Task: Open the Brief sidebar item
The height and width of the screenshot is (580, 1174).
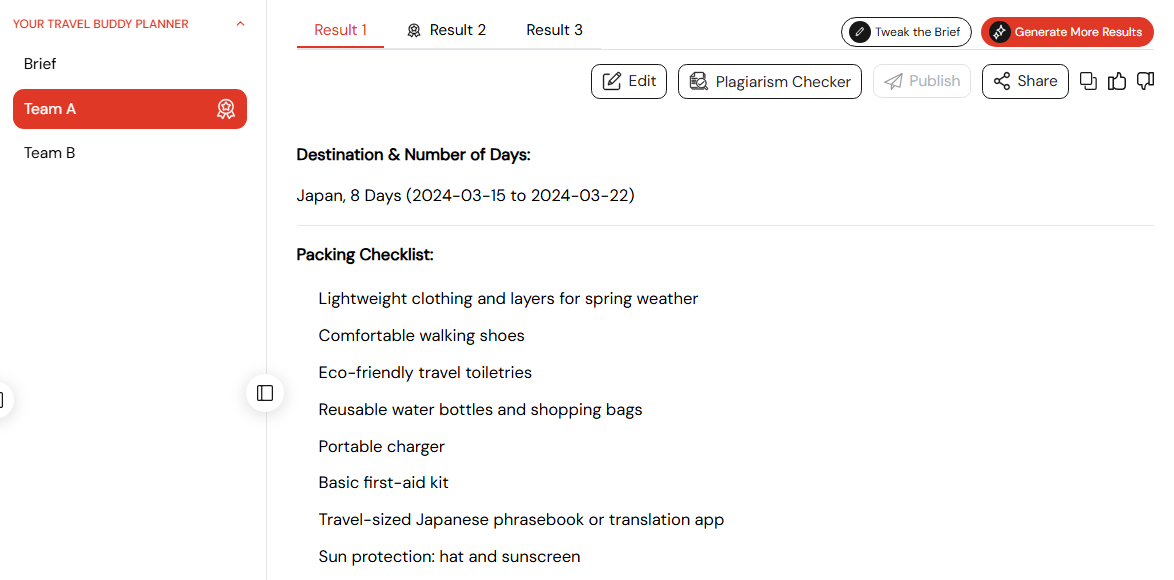Action: click(40, 64)
